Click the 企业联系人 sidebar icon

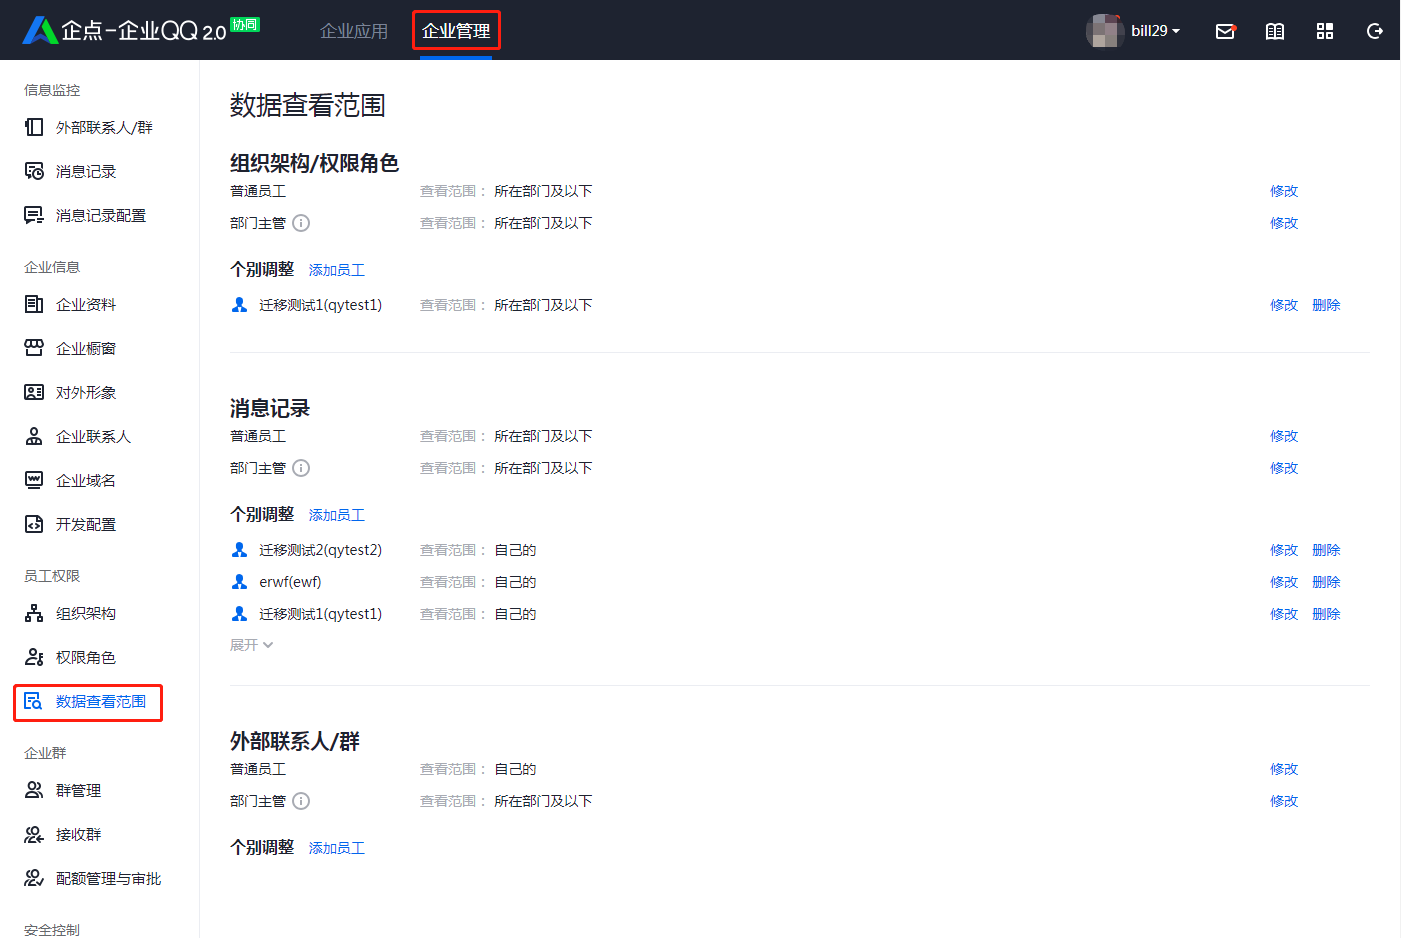pos(34,436)
